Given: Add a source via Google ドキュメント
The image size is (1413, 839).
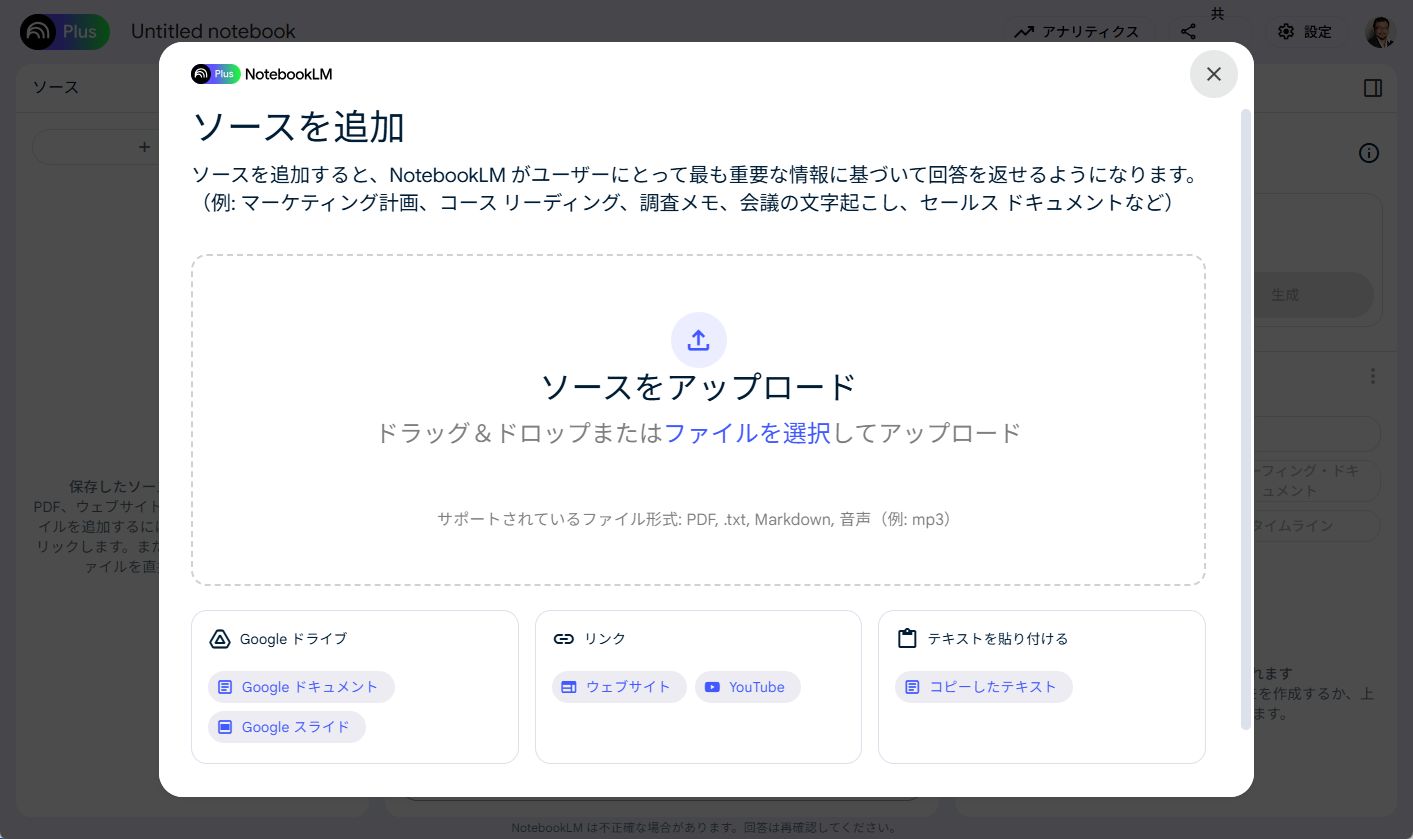Looking at the screenshot, I should click(x=301, y=687).
